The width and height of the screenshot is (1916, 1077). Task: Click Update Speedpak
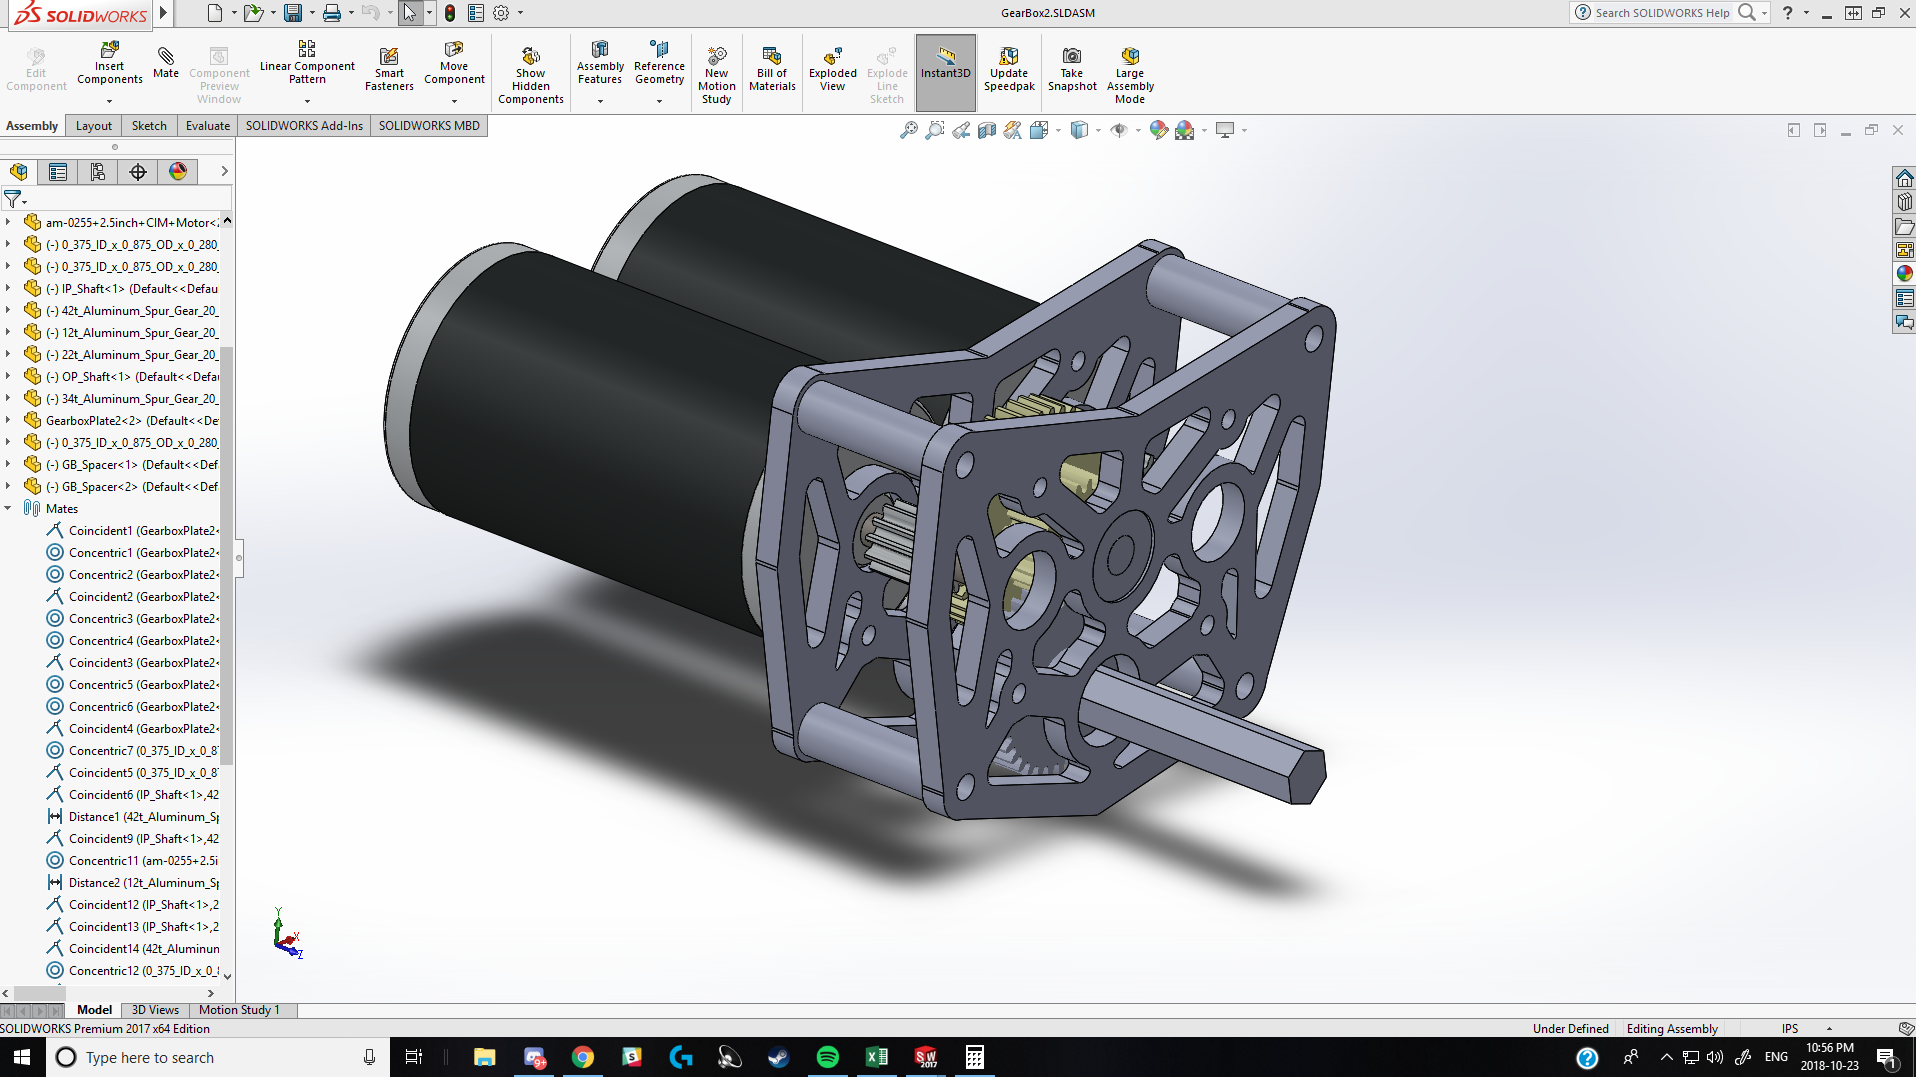click(1009, 69)
